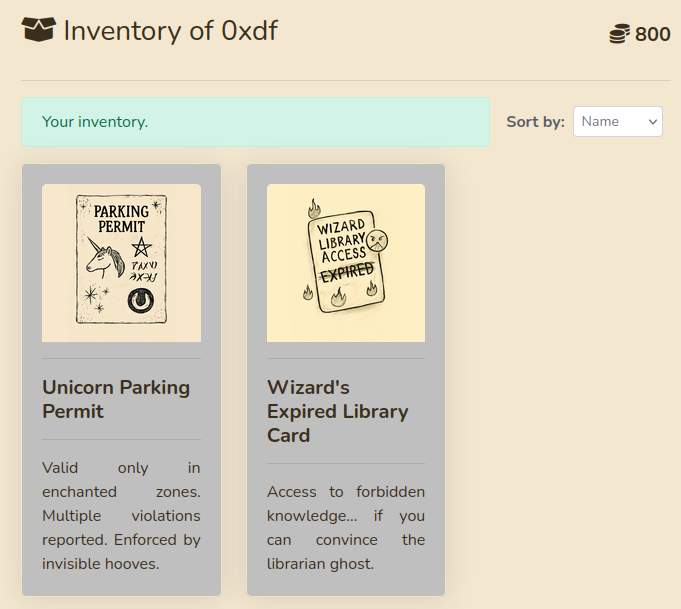Screen dimensions: 681x609
Task: Open the Unicorn Parking Permit thumbnail image
Action: (121, 263)
